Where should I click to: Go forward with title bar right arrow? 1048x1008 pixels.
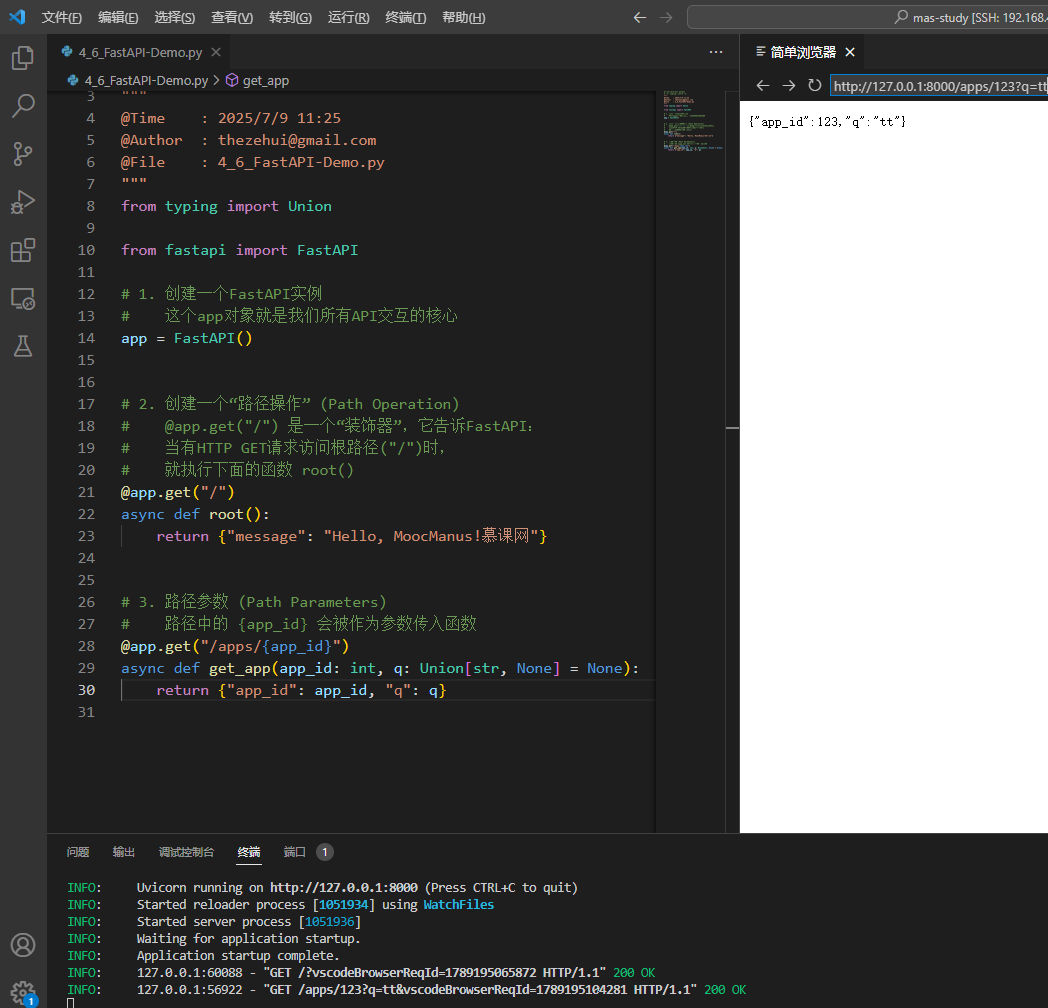(666, 17)
